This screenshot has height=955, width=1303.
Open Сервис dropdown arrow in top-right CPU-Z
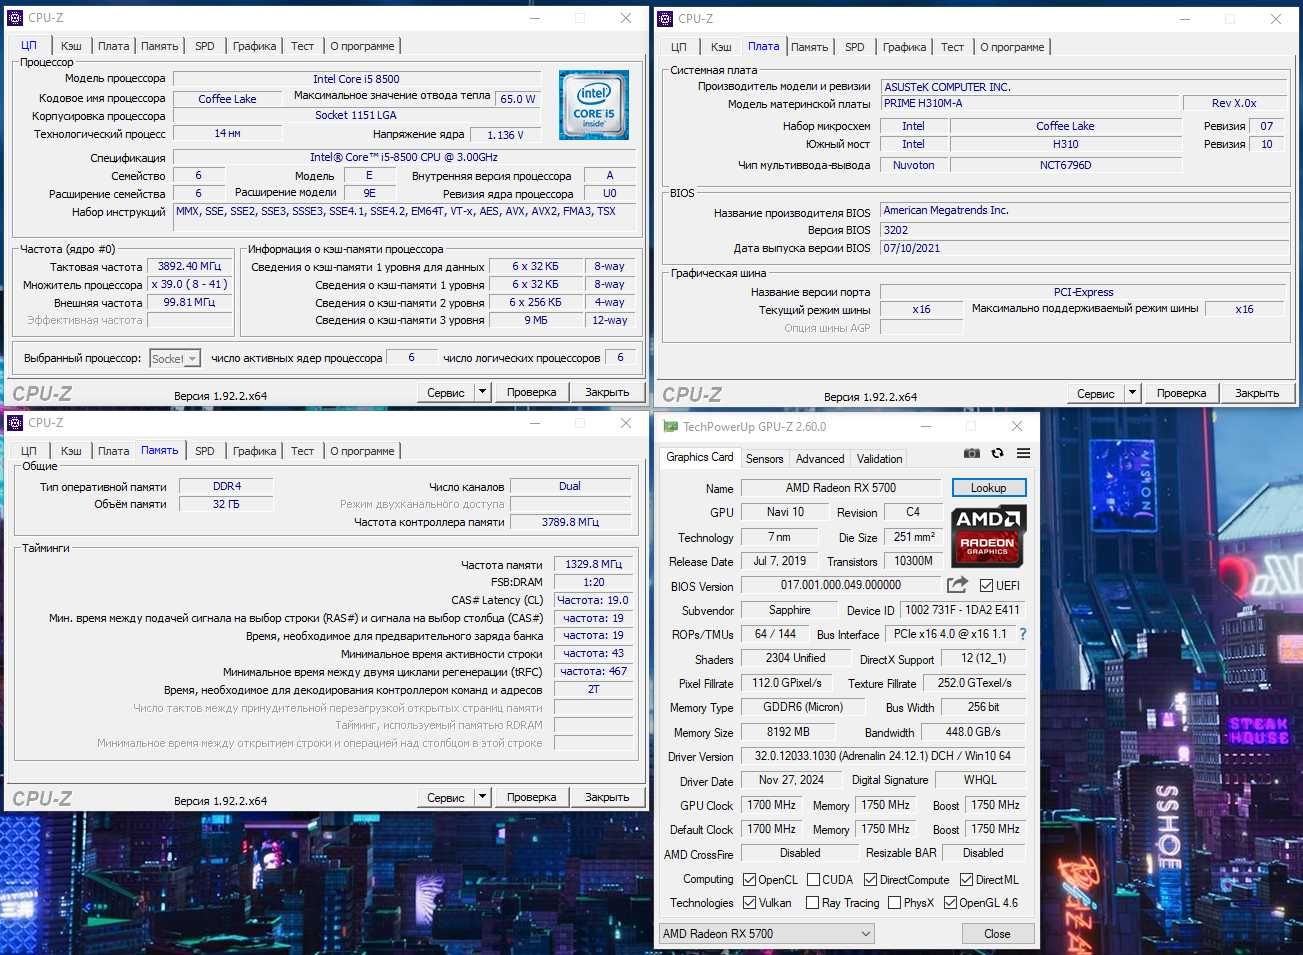[1132, 393]
